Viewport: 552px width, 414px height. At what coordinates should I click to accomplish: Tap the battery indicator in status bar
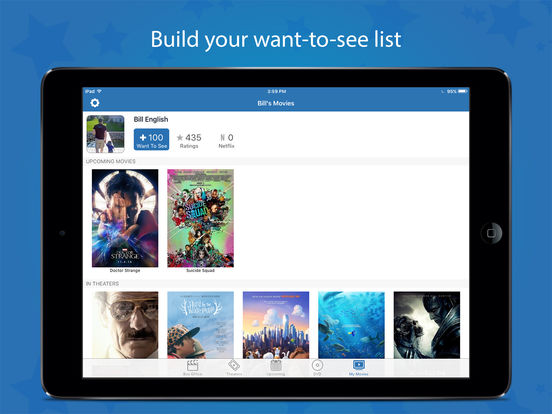pos(463,91)
